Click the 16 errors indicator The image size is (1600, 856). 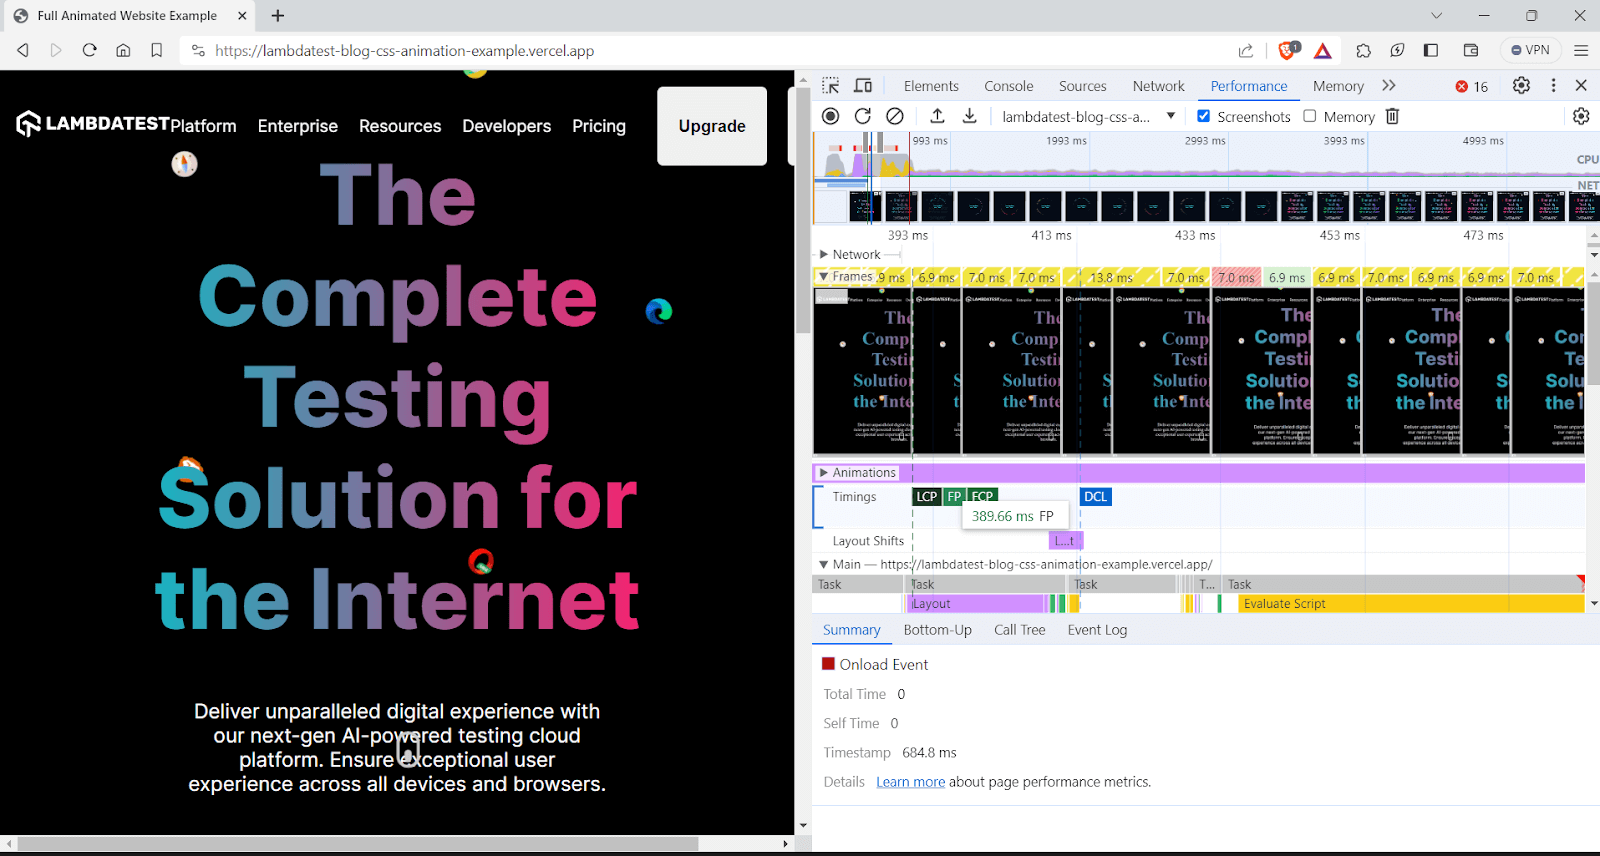[1472, 87]
